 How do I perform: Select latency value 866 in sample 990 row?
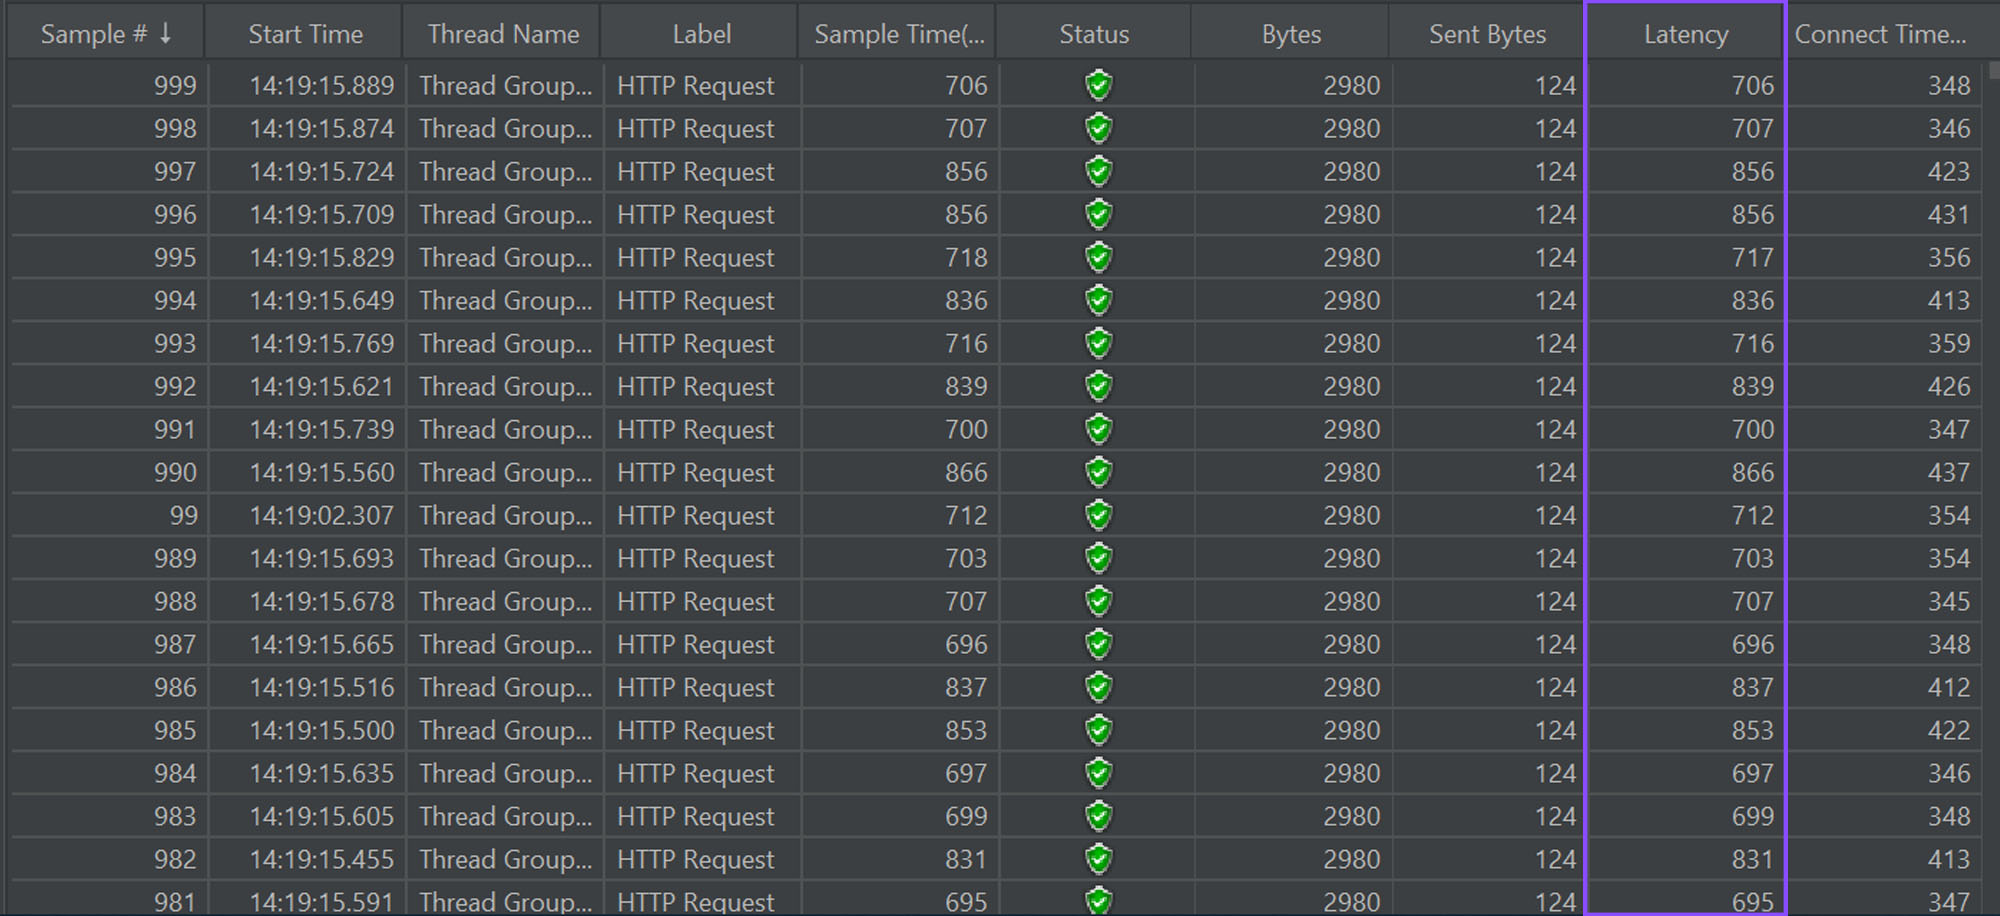tap(1752, 473)
